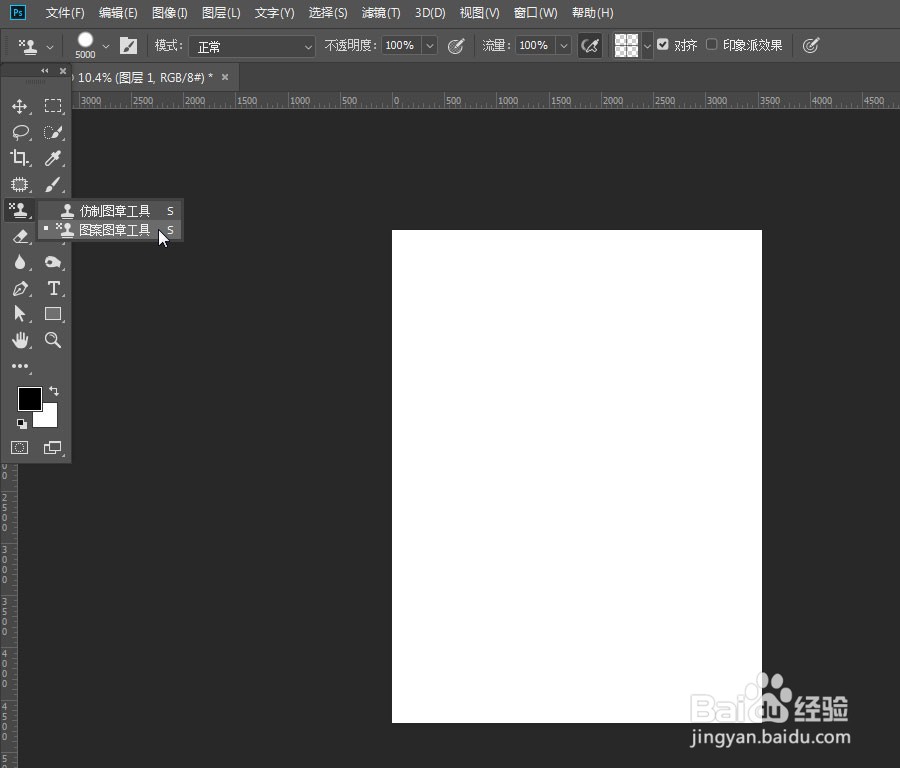Select the Crop tool
The image size is (900, 768).
coord(20,158)
